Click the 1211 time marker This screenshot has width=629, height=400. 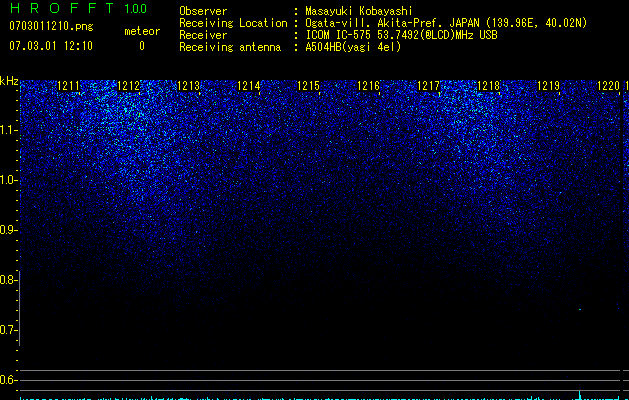69,86
